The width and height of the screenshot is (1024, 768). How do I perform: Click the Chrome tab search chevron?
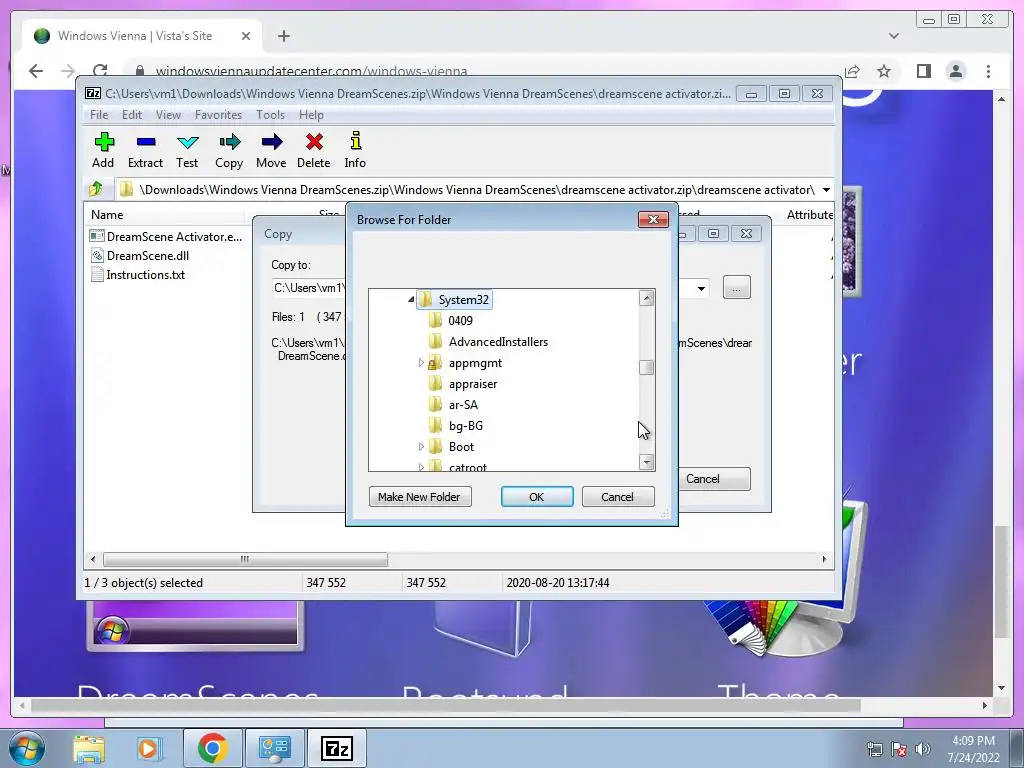(x=893, y=36)
